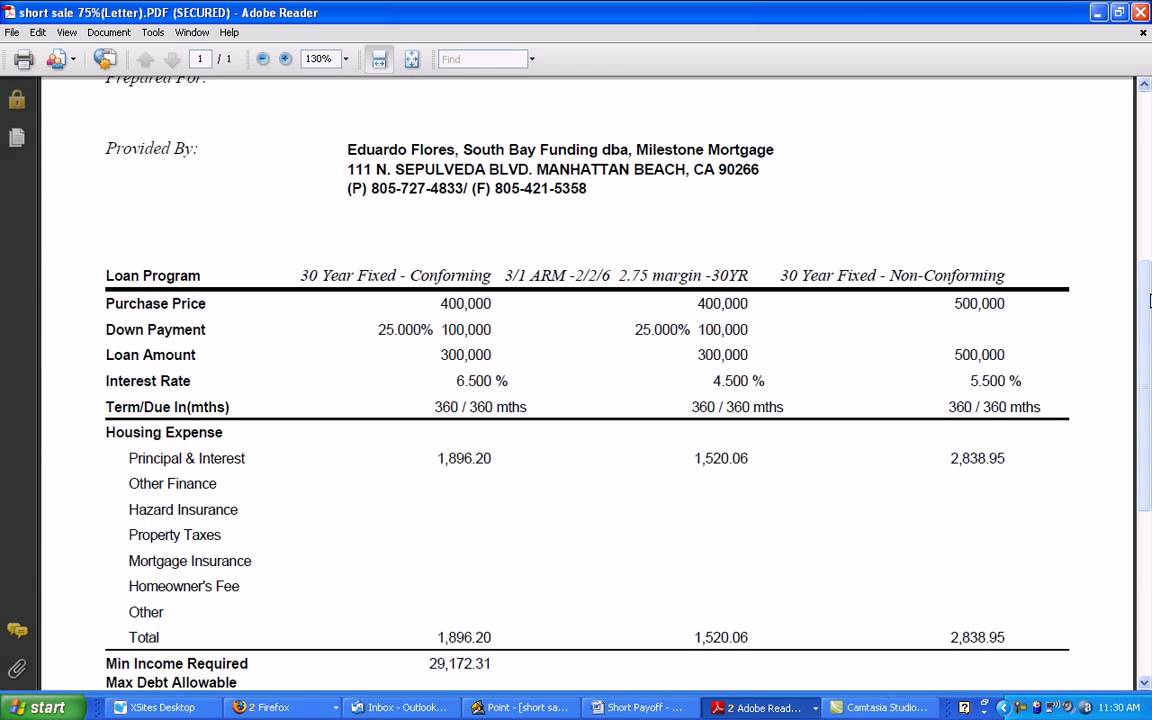Open the Document menu
1152x720 pixels.
click(x=109, y=32)
